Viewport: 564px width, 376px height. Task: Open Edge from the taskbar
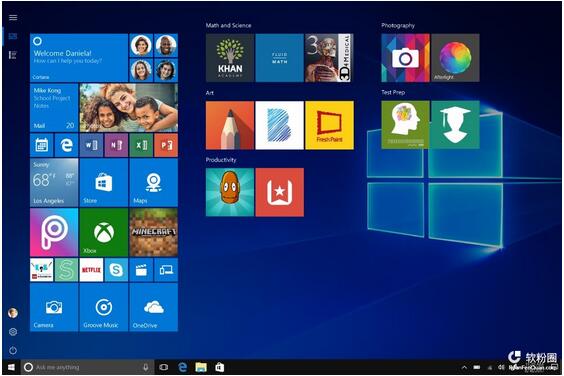click(x=183, y=367)
